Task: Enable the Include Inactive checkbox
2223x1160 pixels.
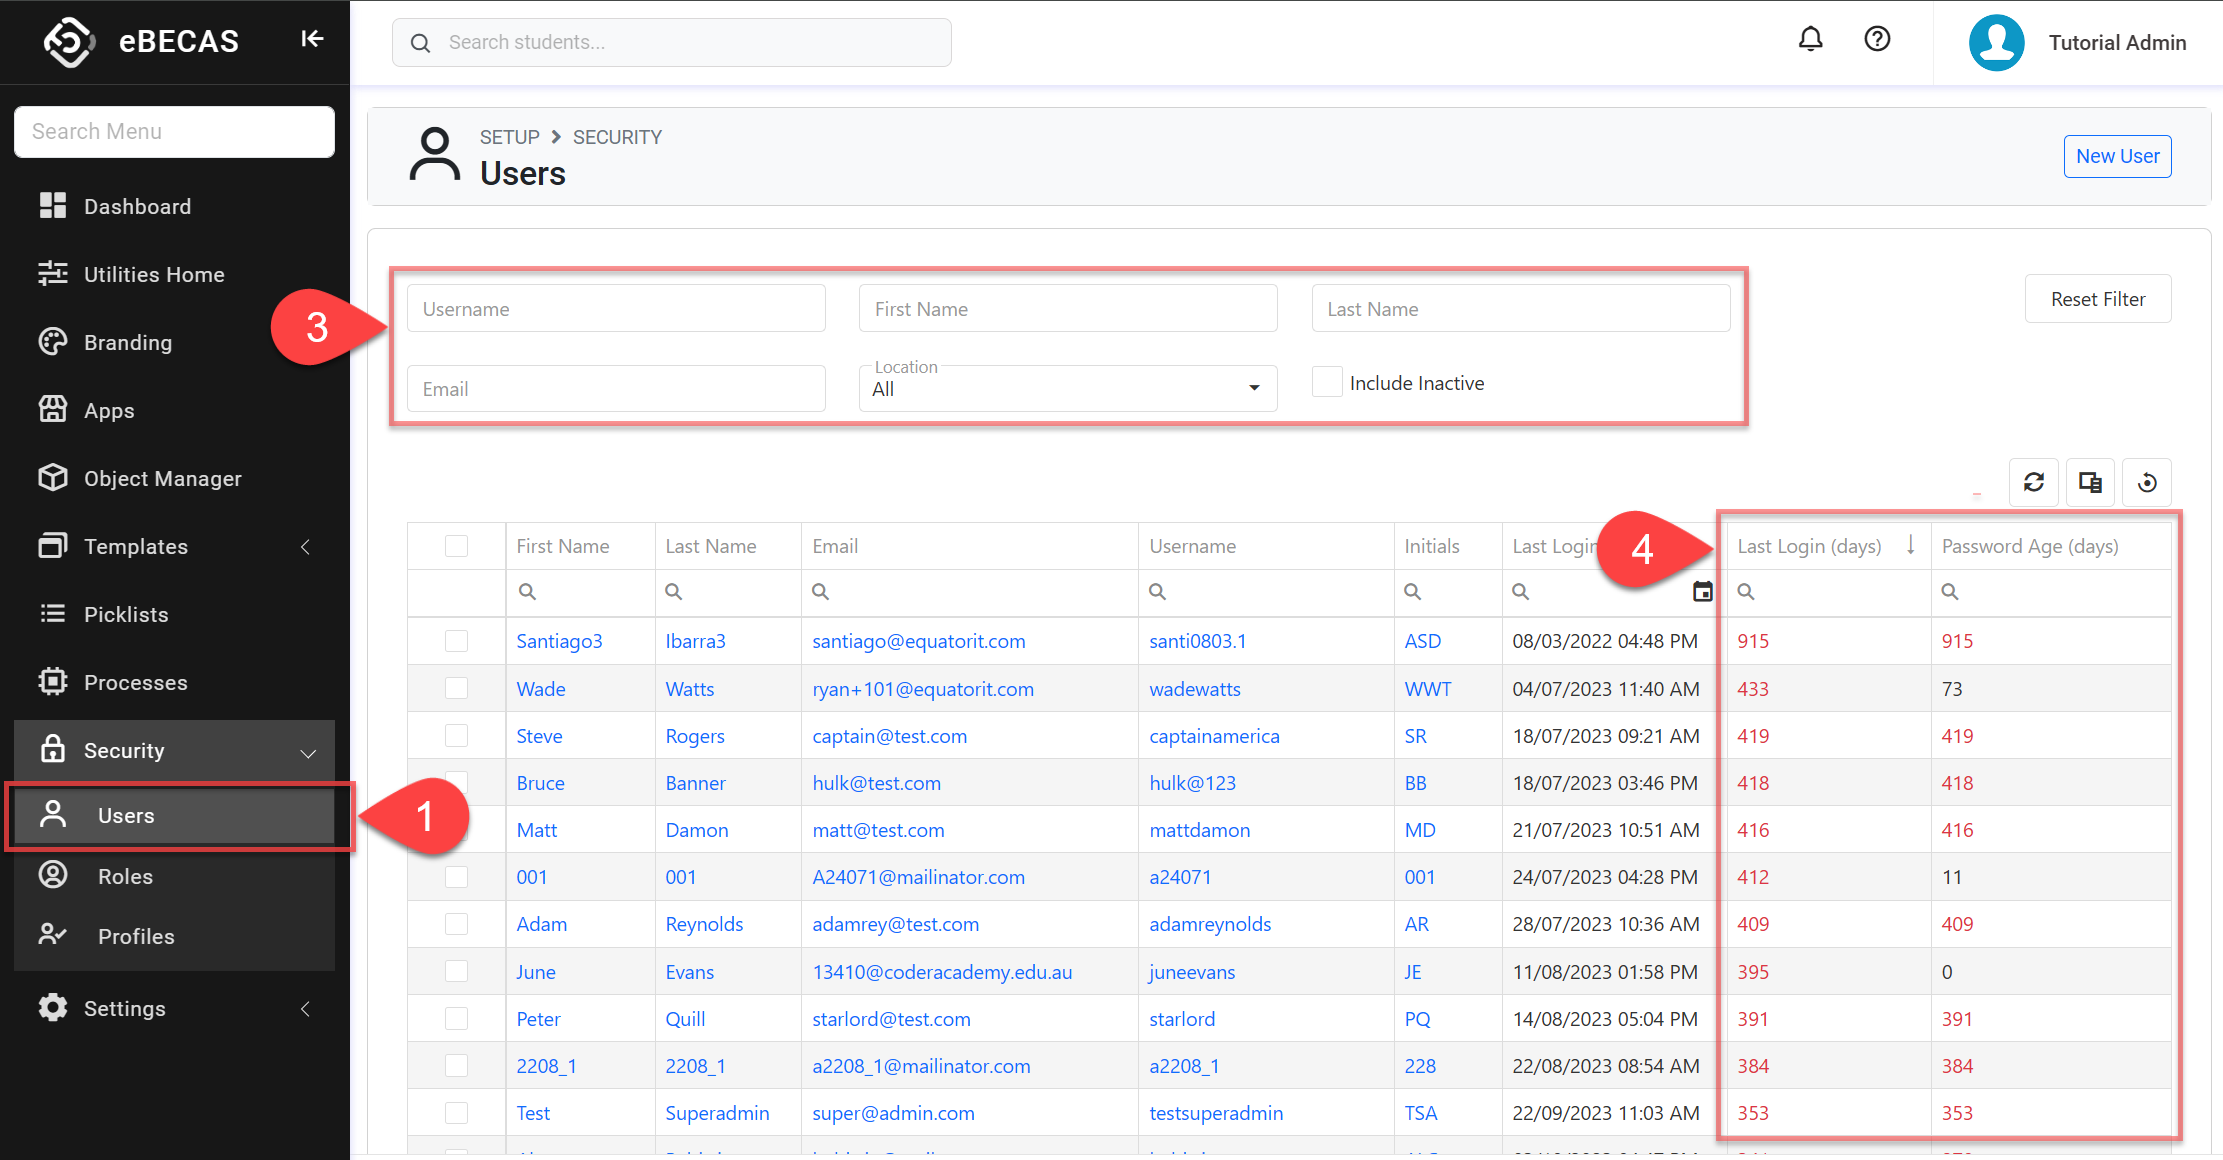Action: (1327, 382)
